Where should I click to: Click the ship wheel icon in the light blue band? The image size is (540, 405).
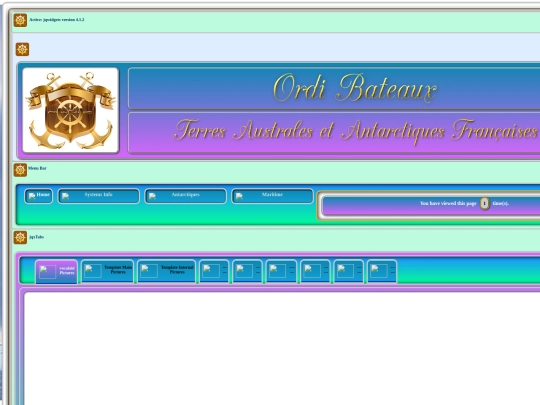click(22, 49)
